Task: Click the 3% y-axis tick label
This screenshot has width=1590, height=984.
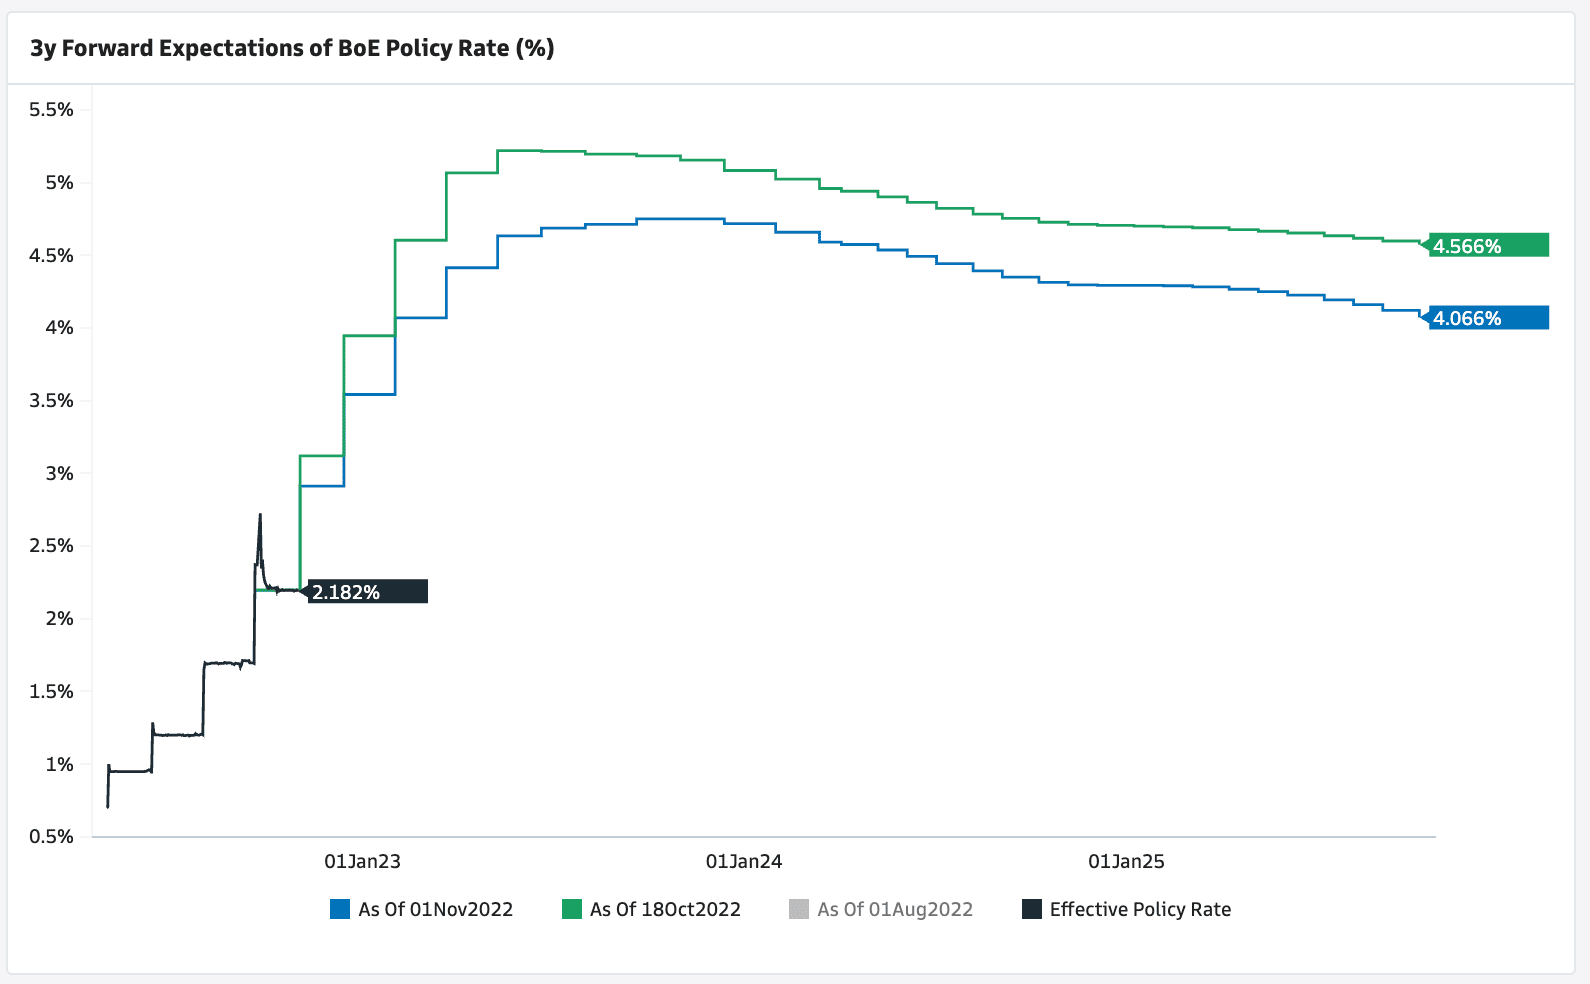Action: click(x=59, y=473)
